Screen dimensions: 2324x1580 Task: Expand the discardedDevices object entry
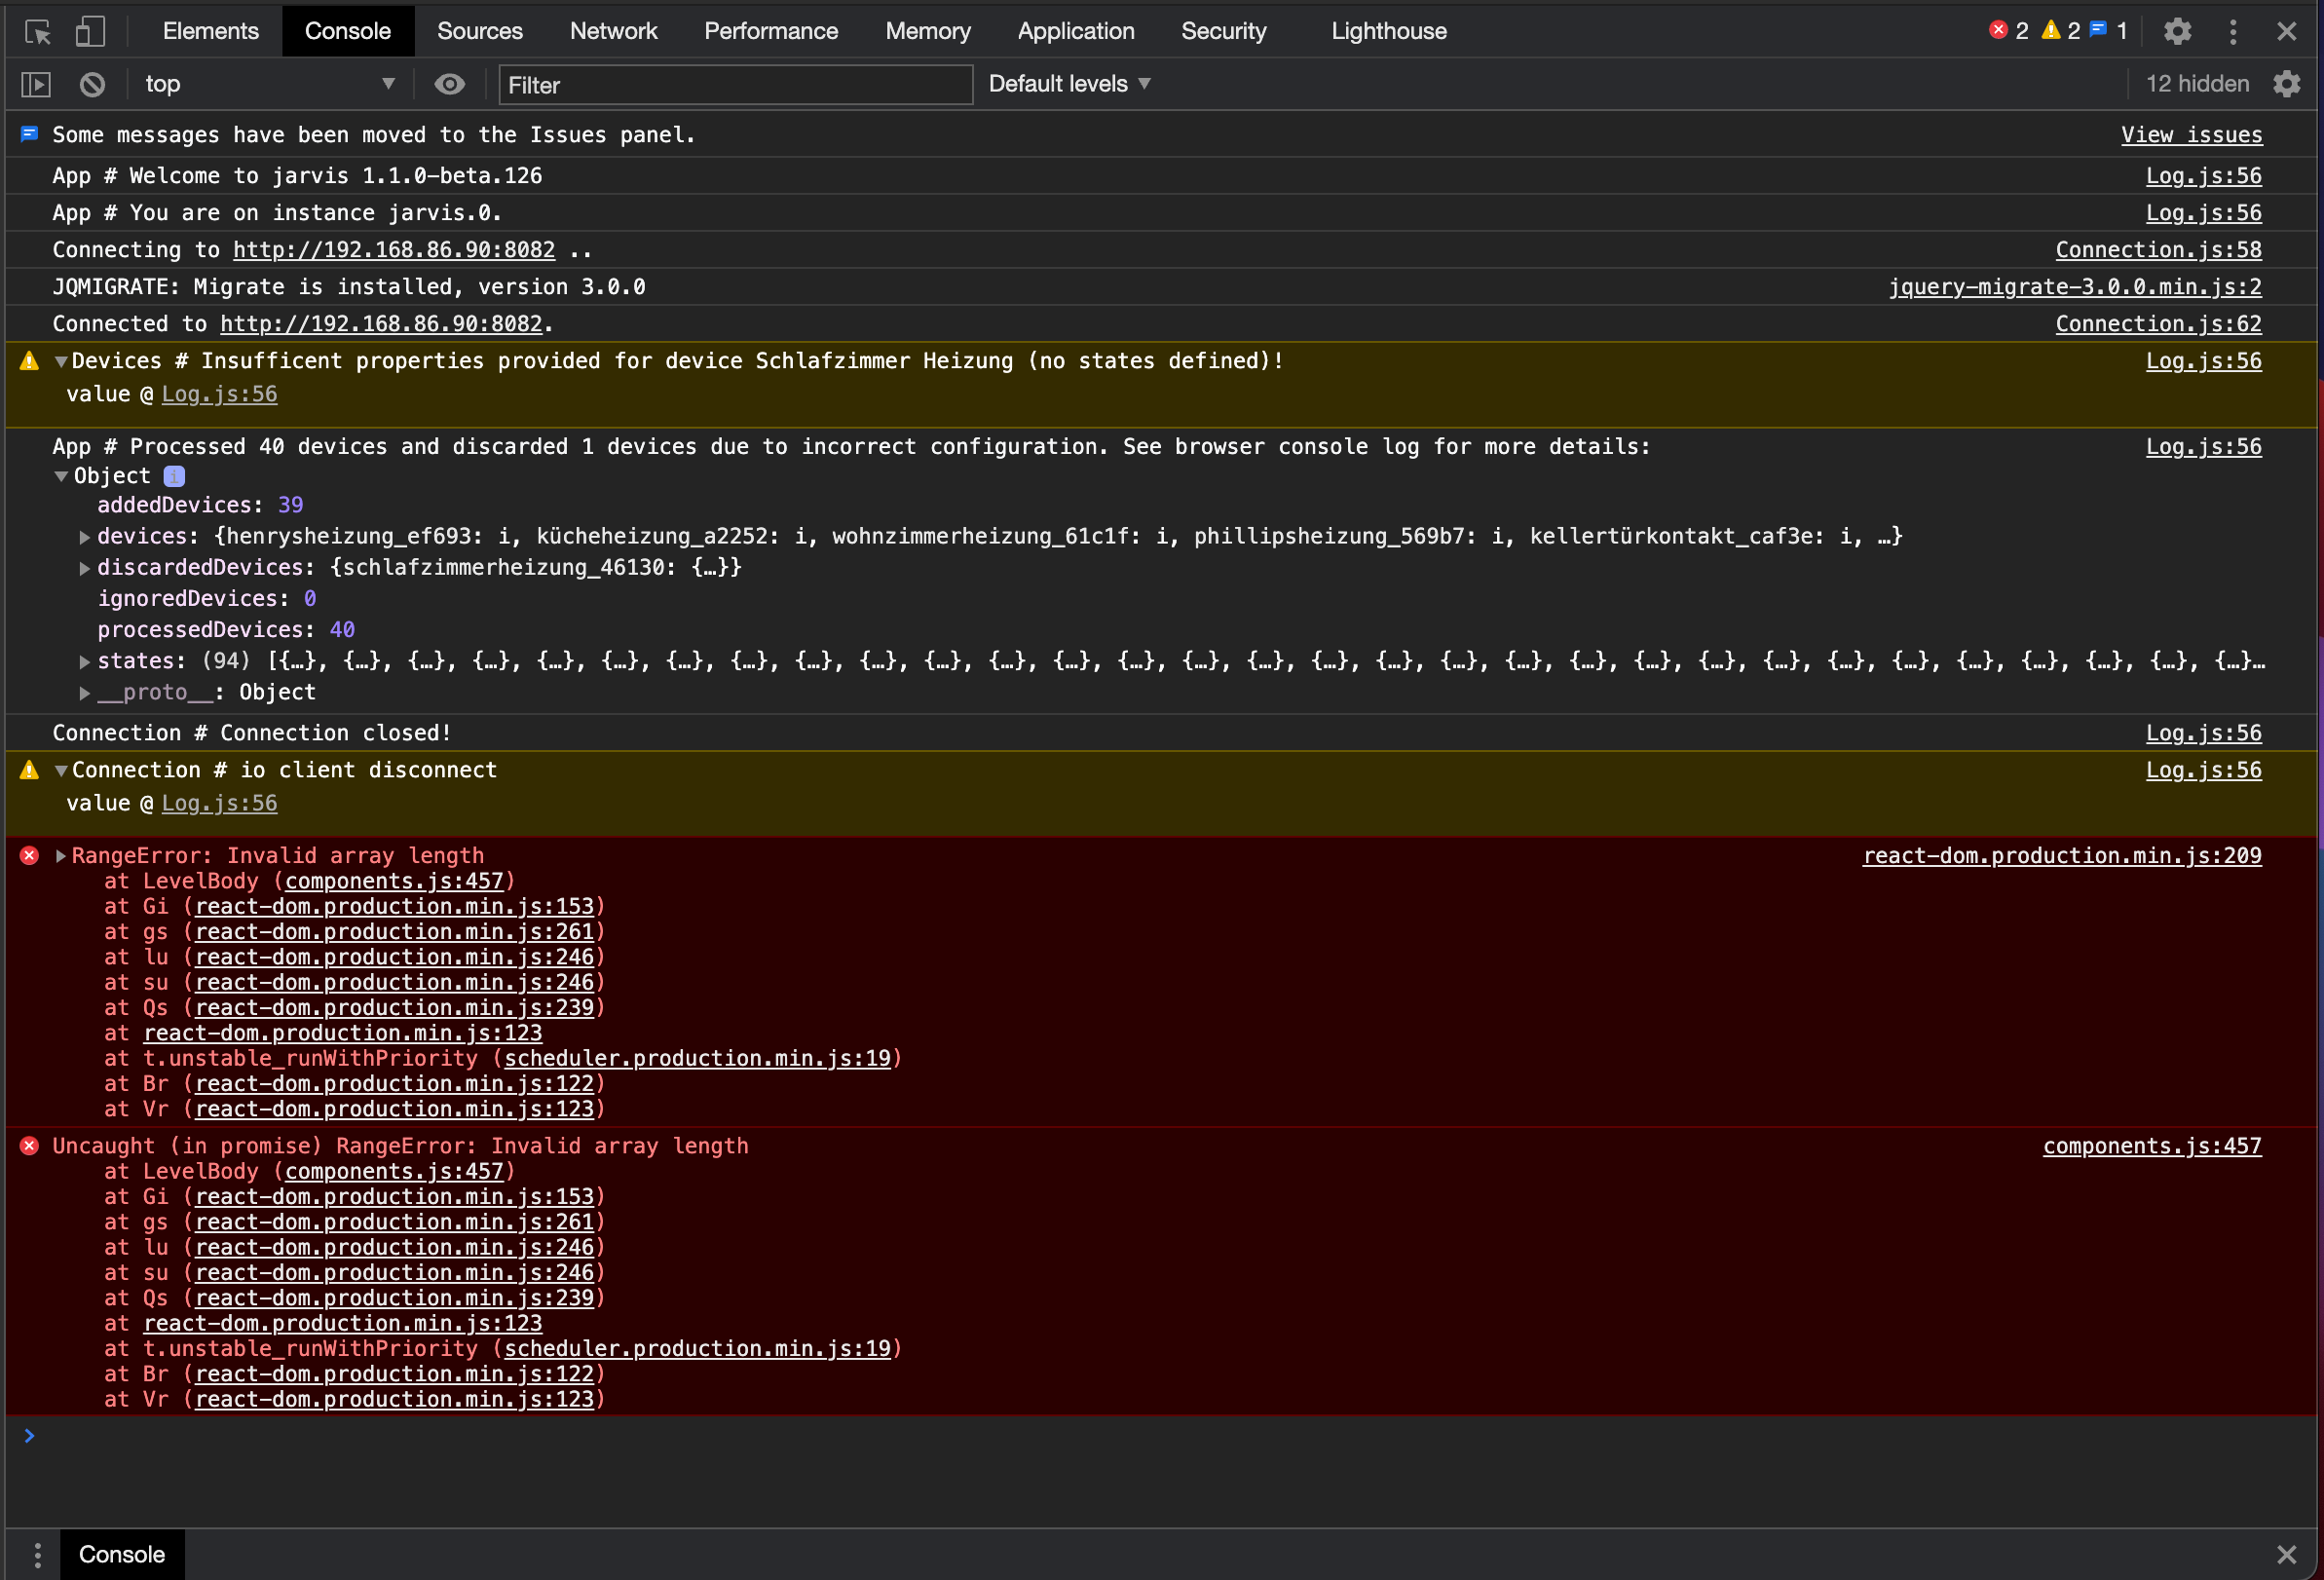click(85, 568)
